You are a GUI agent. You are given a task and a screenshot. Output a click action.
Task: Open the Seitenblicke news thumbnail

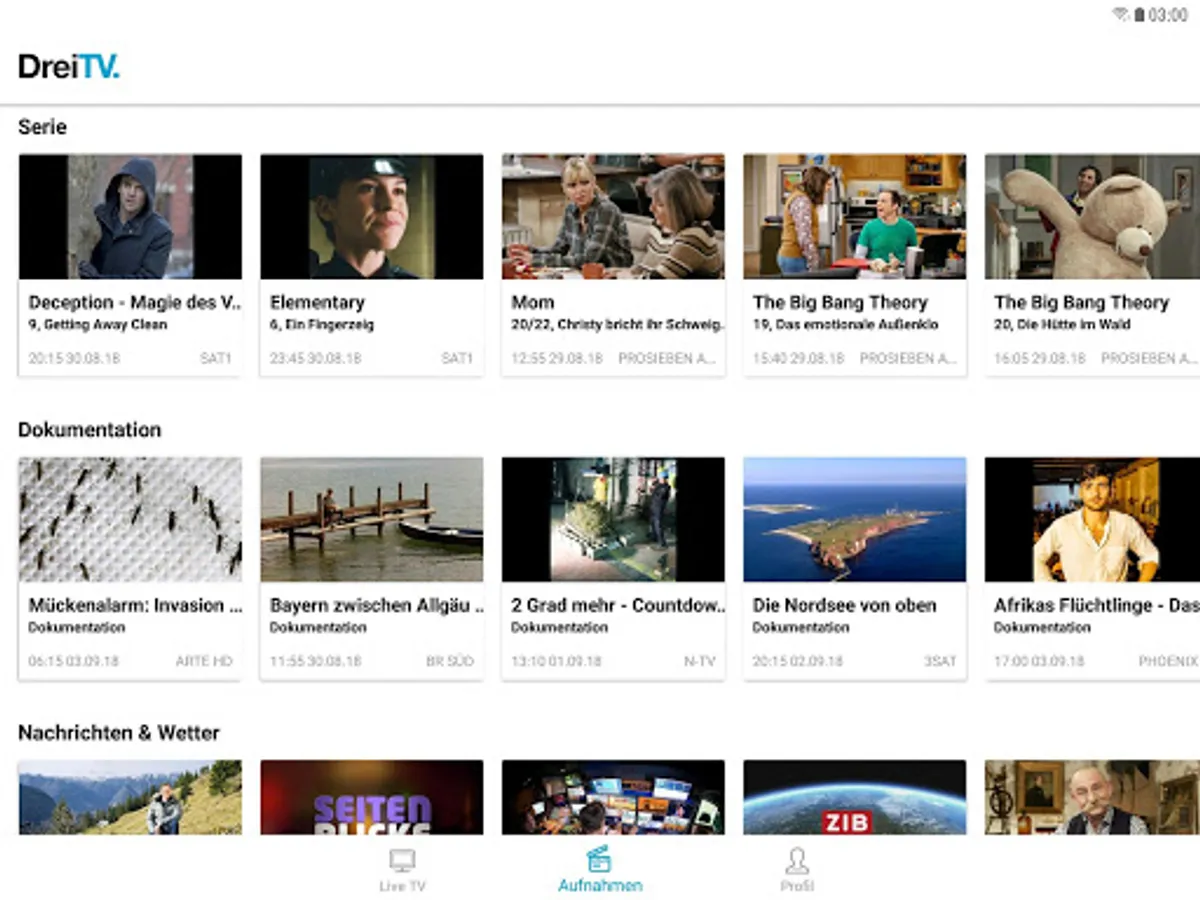[371, 797]
